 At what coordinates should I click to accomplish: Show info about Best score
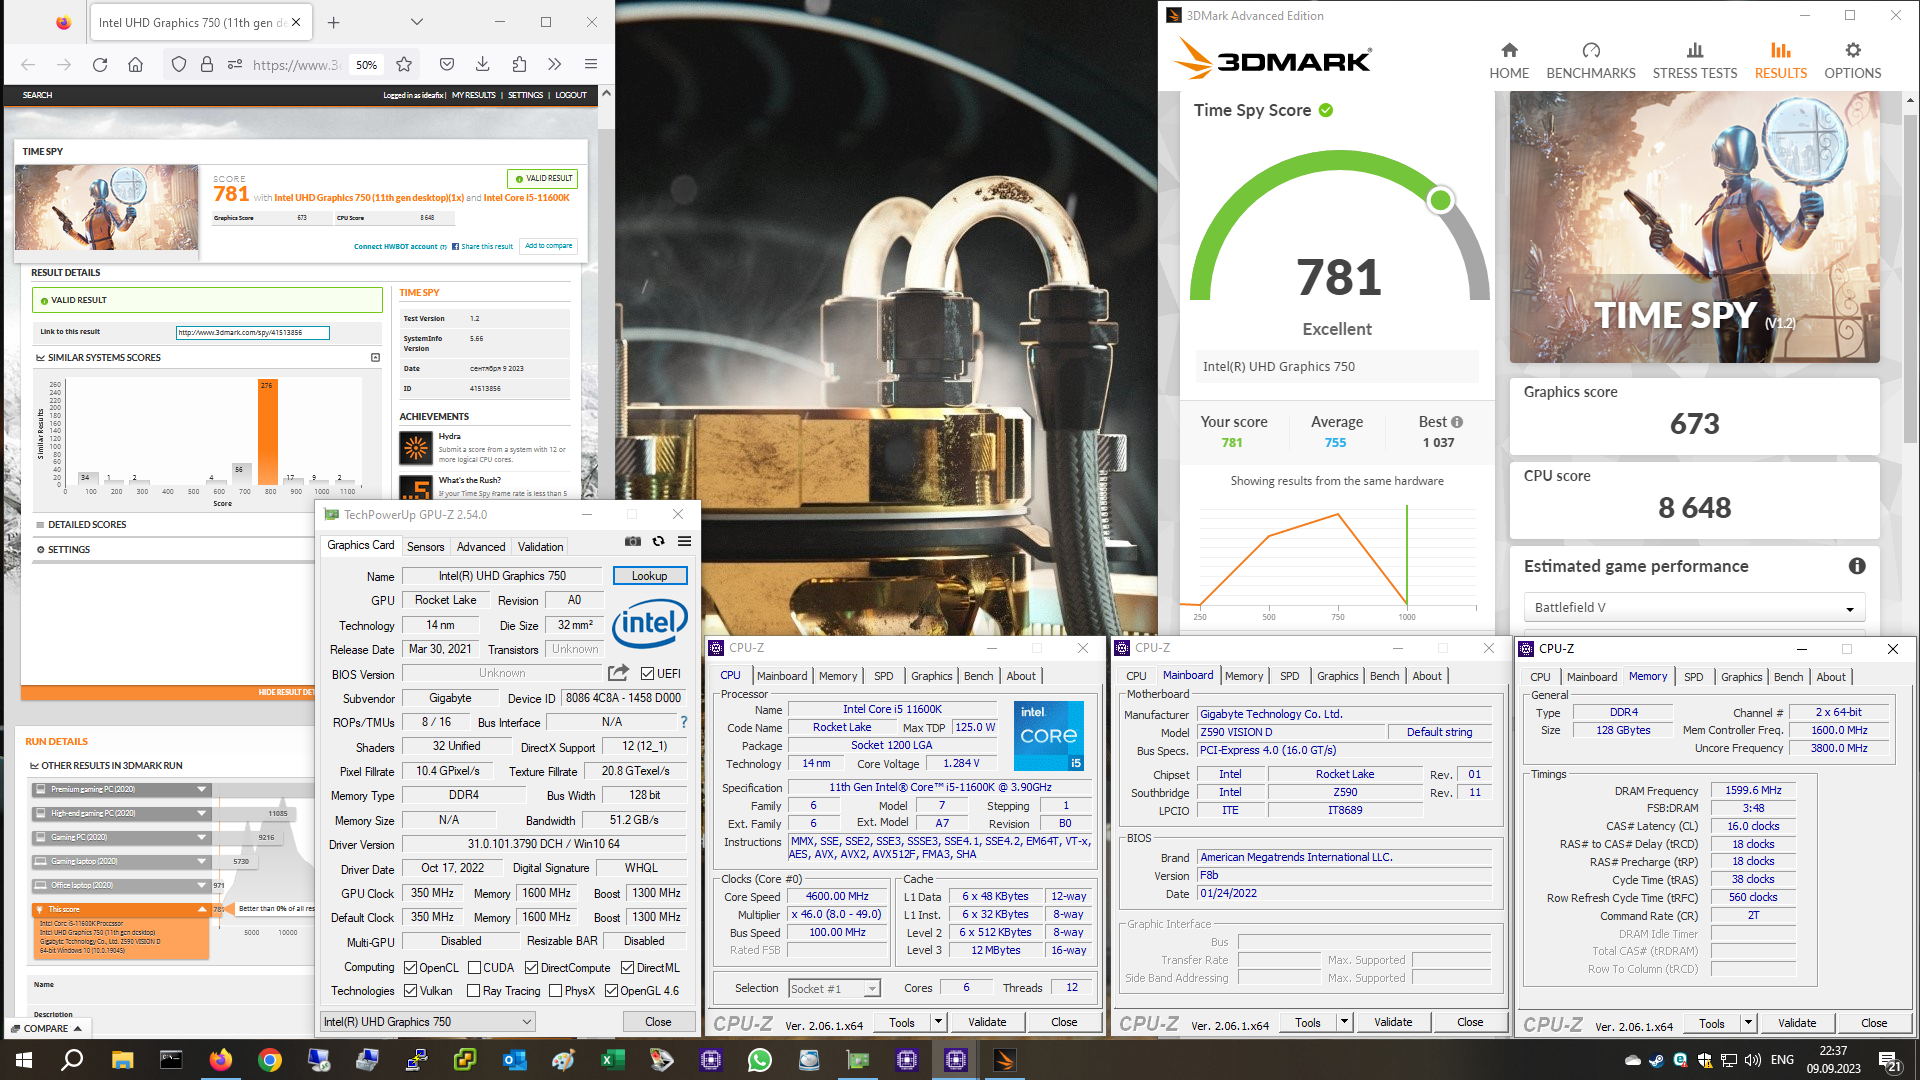click(1457, 422)
